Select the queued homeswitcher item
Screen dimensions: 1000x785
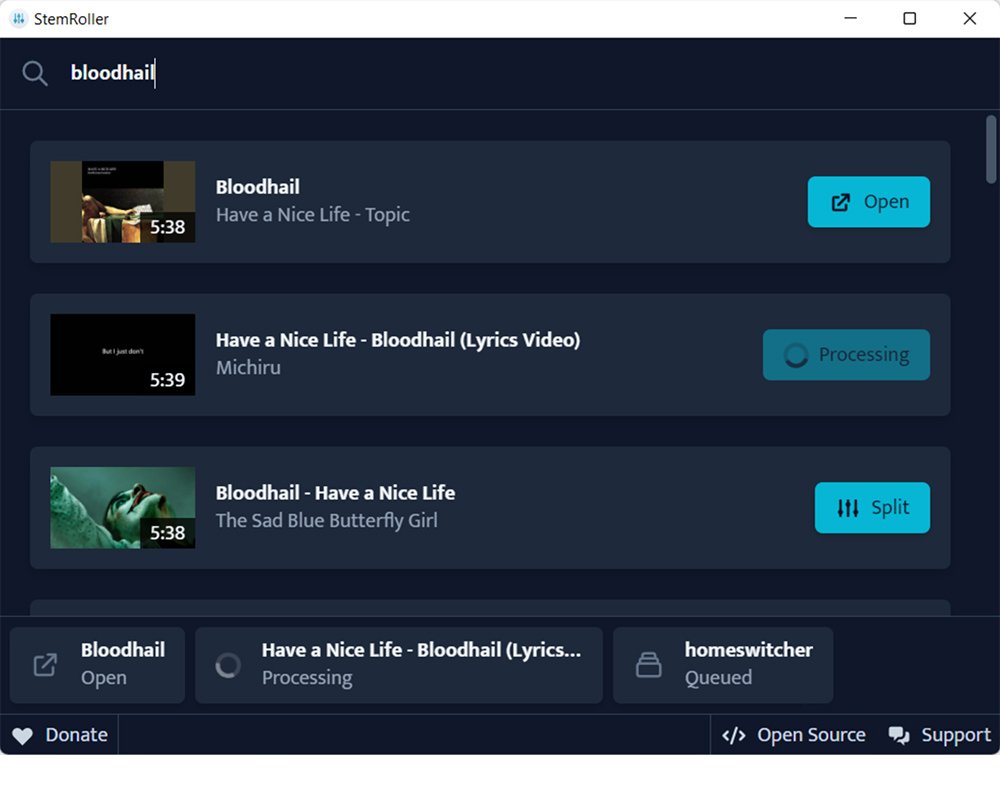[723, 665]
